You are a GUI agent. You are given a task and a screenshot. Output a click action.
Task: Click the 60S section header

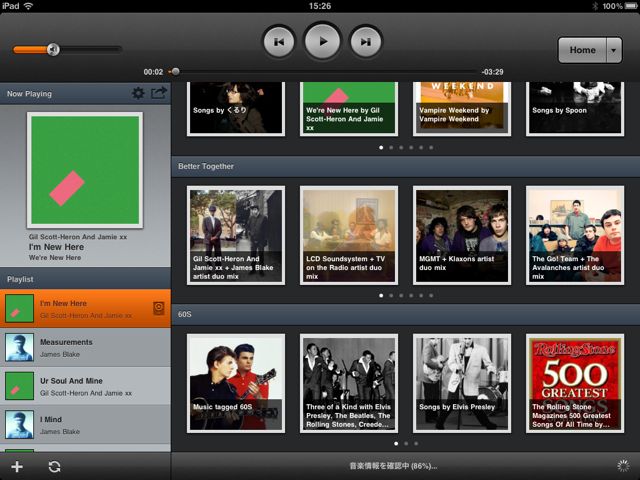pyautogui.click(x=406, y=314)
